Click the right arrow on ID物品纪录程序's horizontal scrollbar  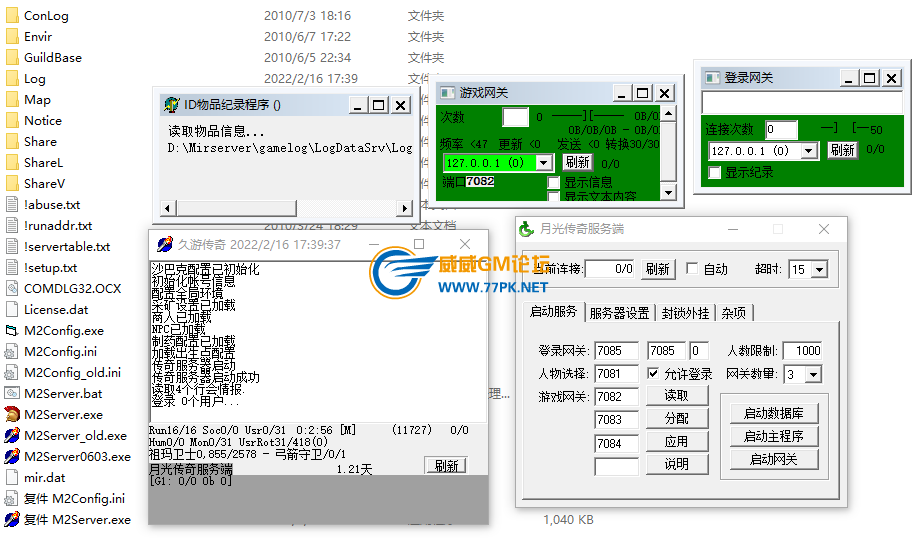click(x=405, y=208)
